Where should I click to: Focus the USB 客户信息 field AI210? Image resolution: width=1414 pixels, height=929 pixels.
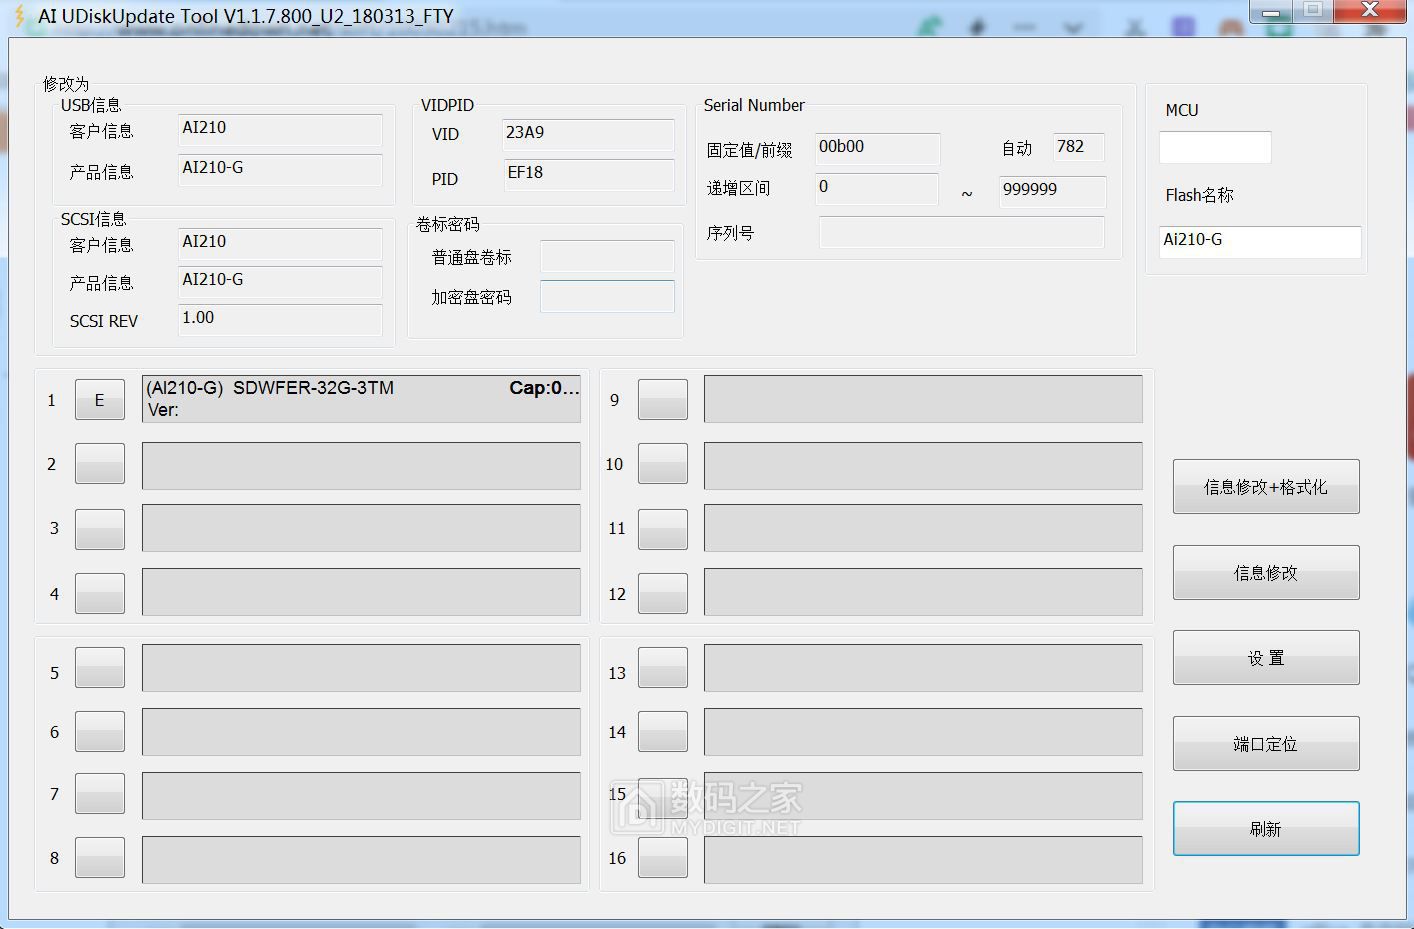280,130
